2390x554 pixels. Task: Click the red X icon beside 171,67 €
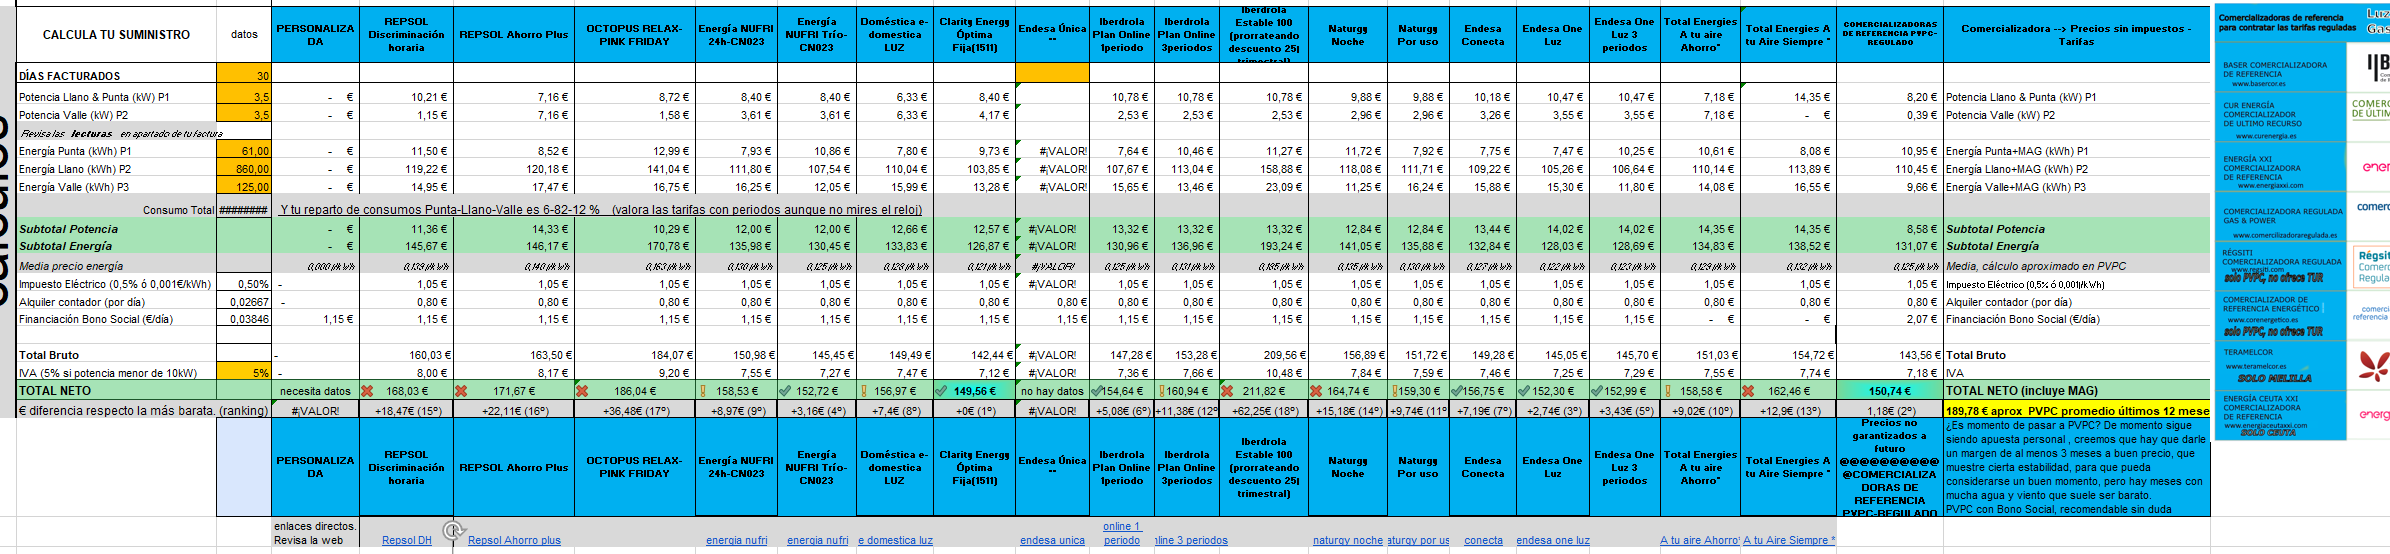[461, 391]
